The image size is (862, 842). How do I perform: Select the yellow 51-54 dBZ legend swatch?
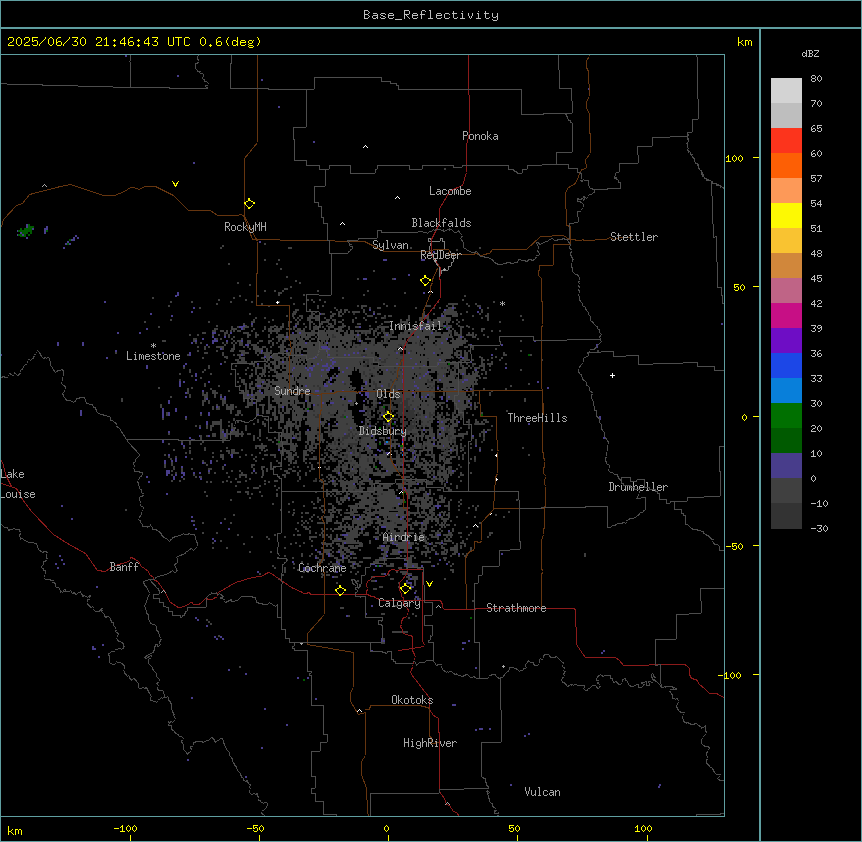[786, 215]
